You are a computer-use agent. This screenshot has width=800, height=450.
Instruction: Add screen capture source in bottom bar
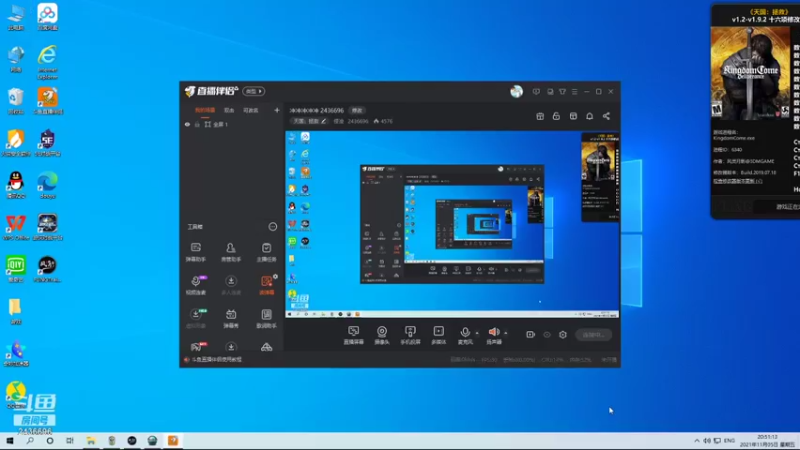(354, 335)
